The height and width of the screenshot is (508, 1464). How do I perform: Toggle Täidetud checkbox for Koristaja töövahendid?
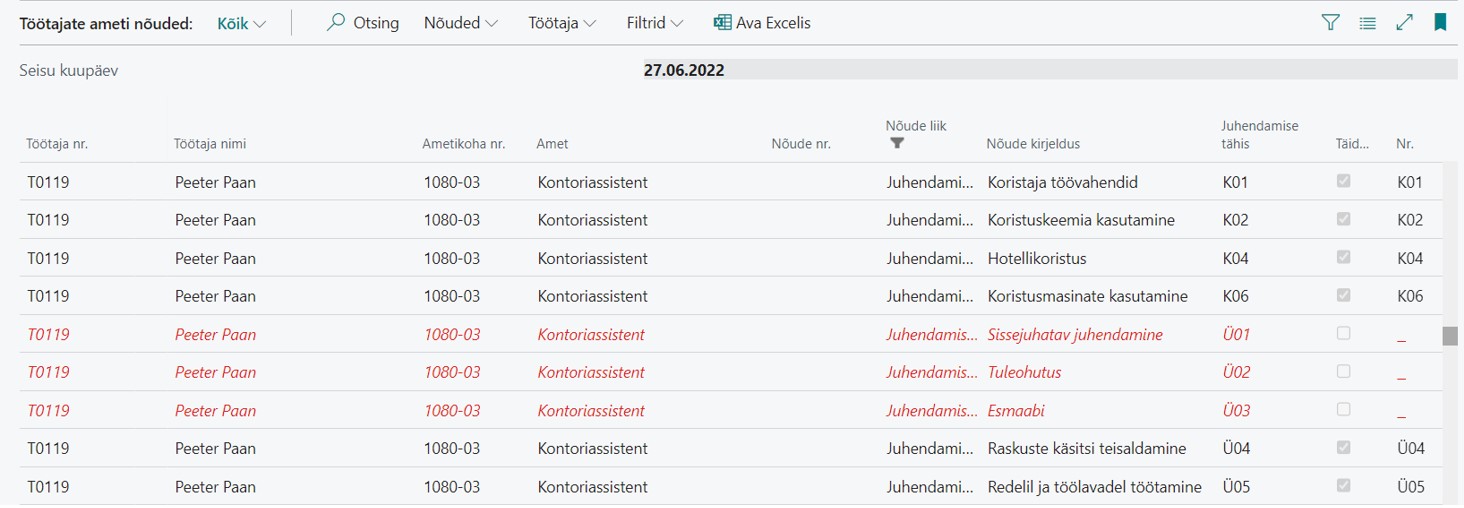tap(1344, 181)
